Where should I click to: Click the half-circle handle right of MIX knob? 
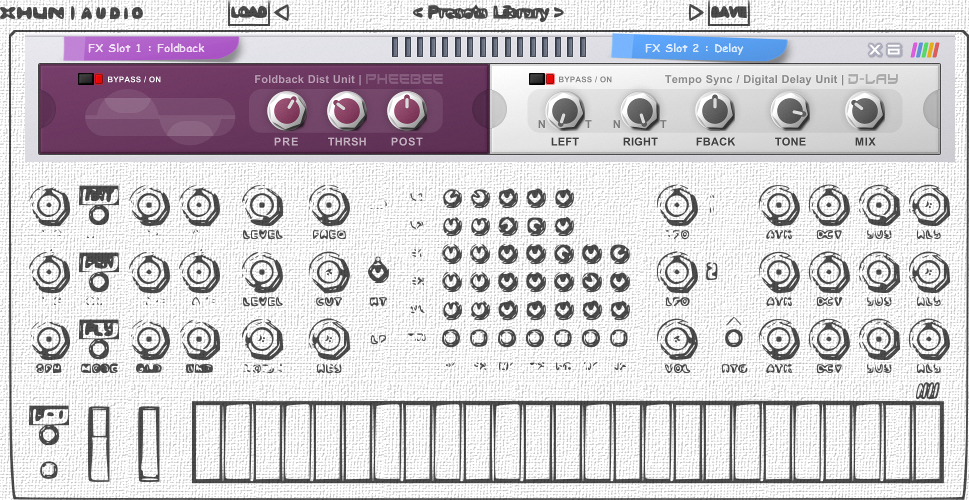[x=932, y=109]
